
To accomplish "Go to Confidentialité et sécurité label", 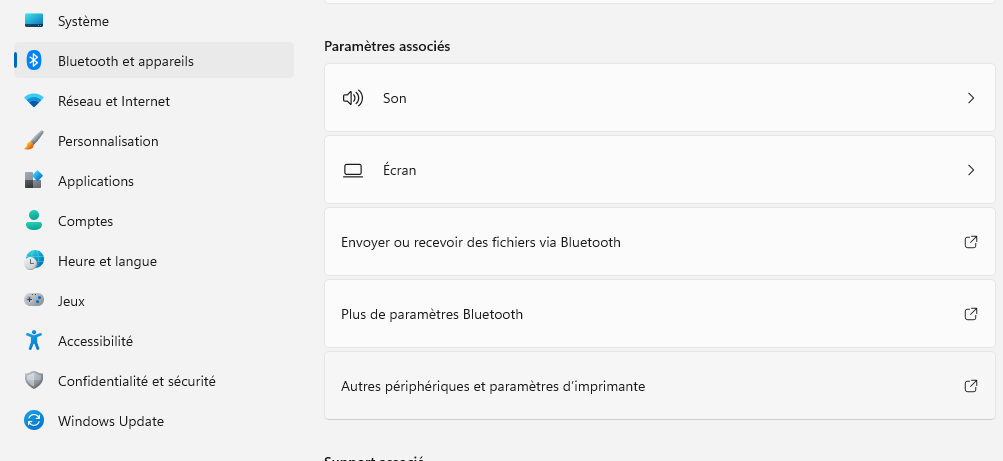I will pyautogui.click(x=137, y=381).
